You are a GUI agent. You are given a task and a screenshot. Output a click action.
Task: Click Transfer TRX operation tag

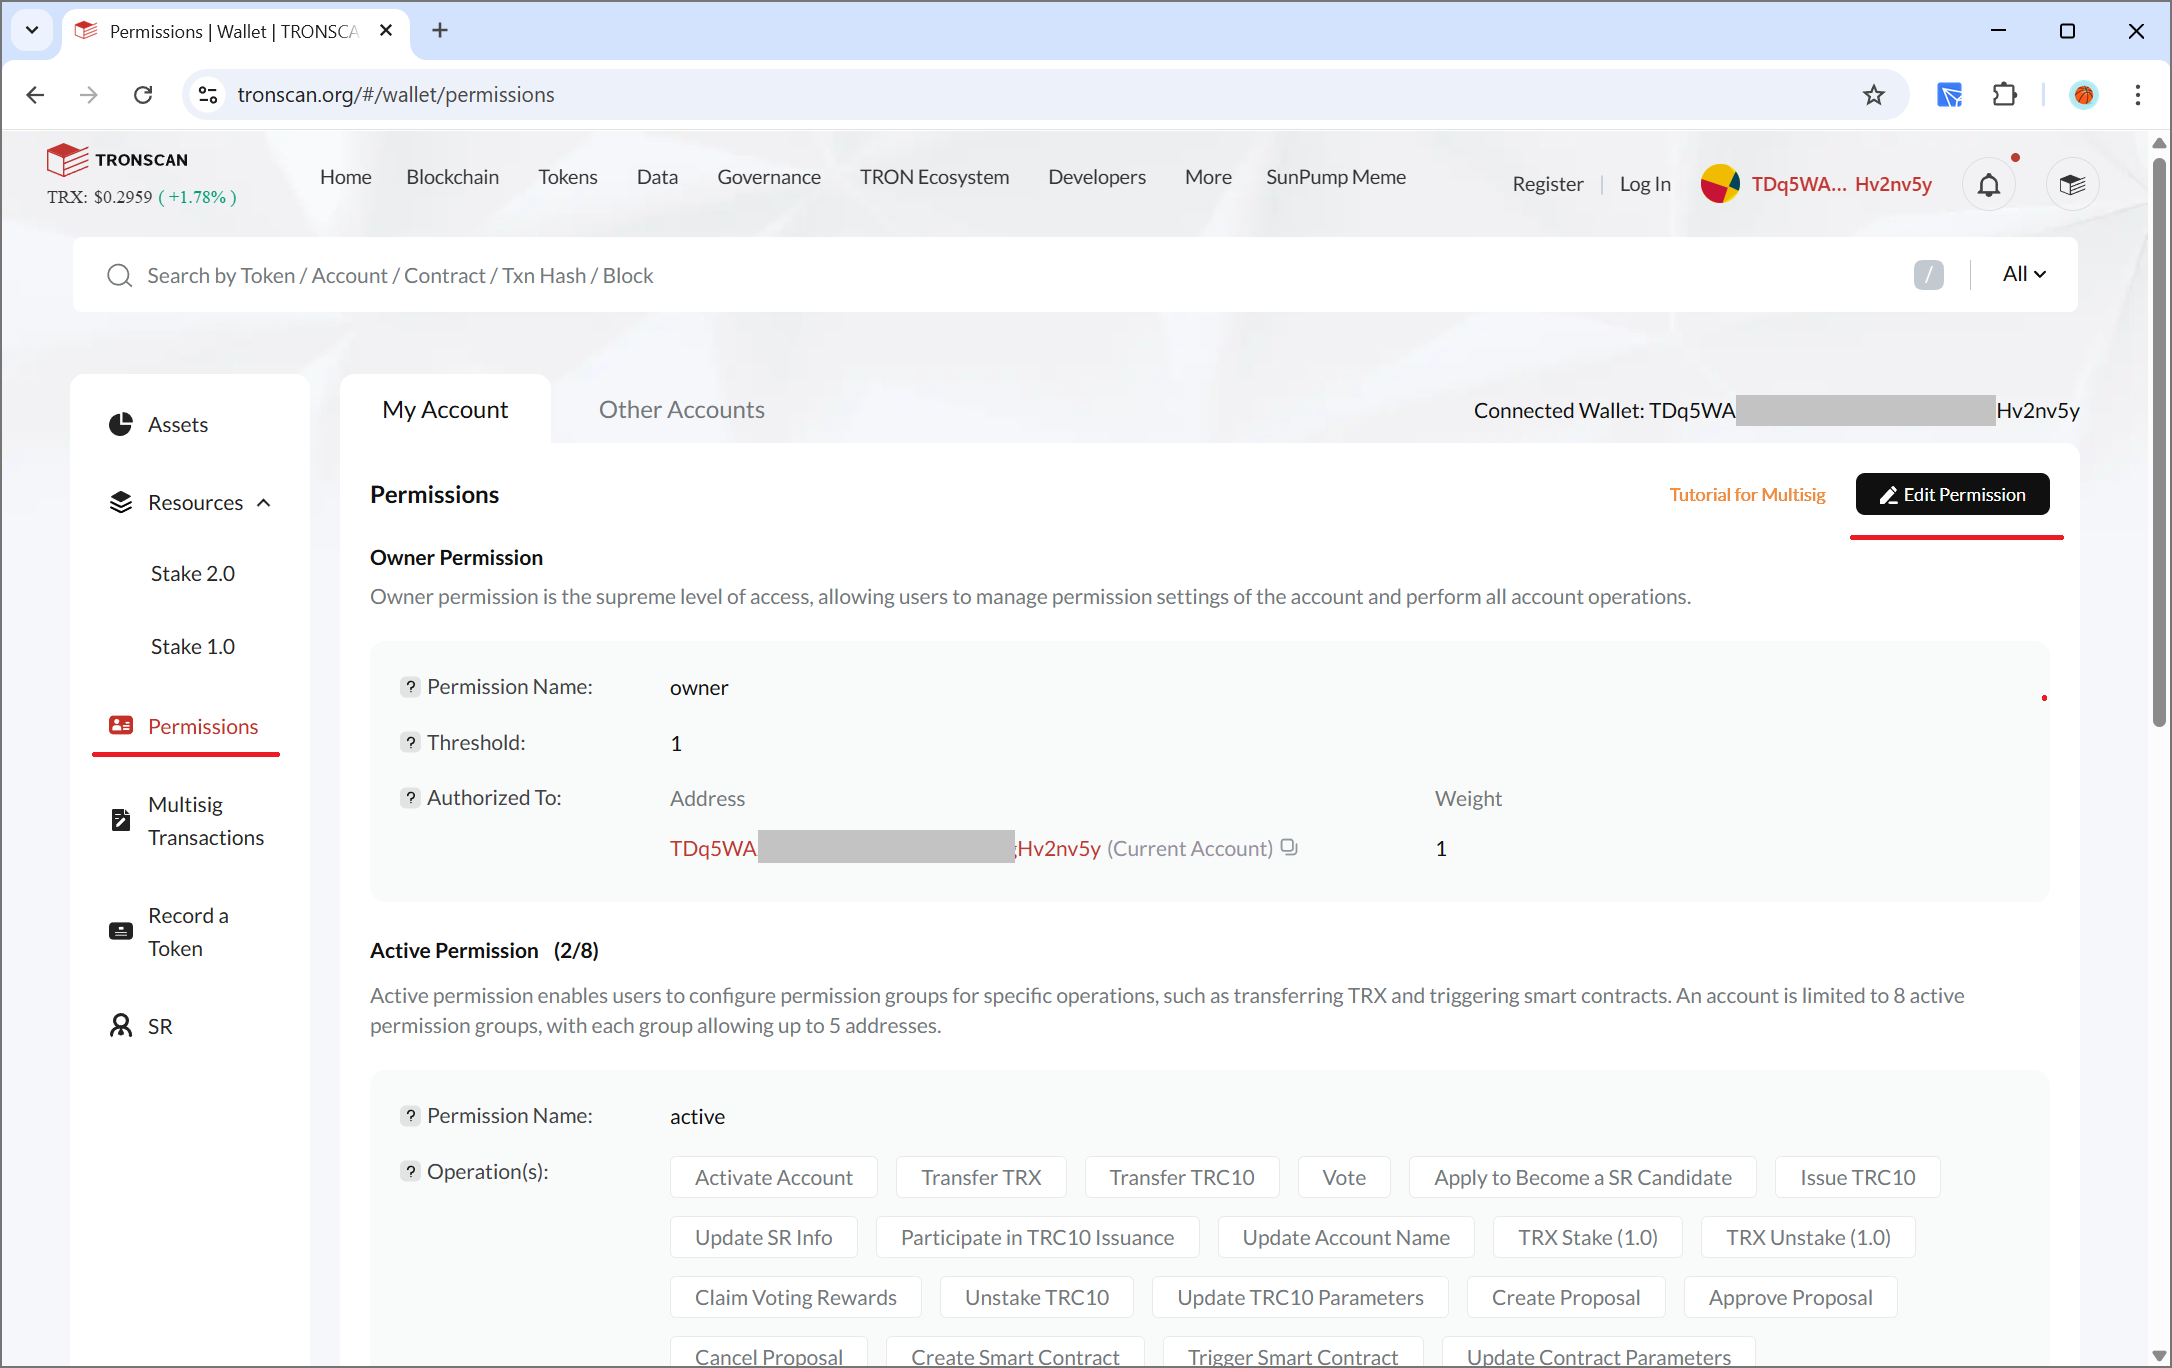coord(980,1178)
